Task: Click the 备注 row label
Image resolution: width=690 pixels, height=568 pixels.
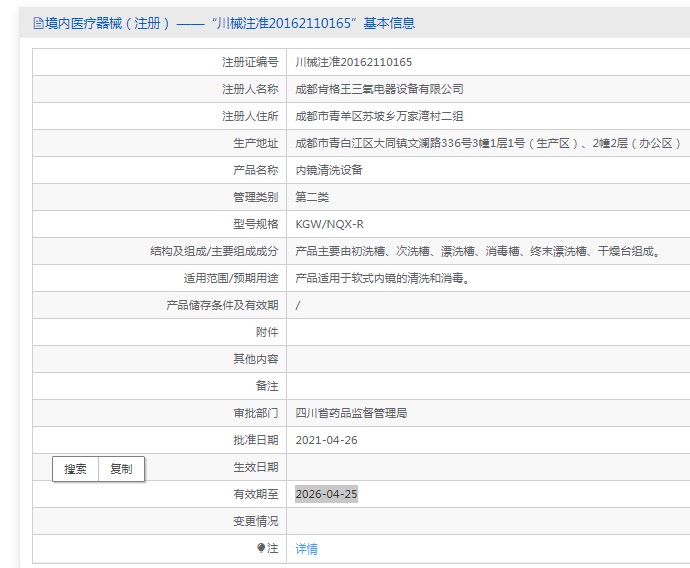Action: point(267,386)
